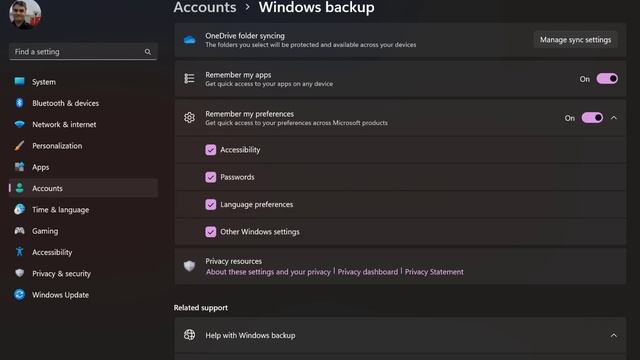The image size is (640, 360).
Task: Go to Bluetooth & devices
Action: 83,103
